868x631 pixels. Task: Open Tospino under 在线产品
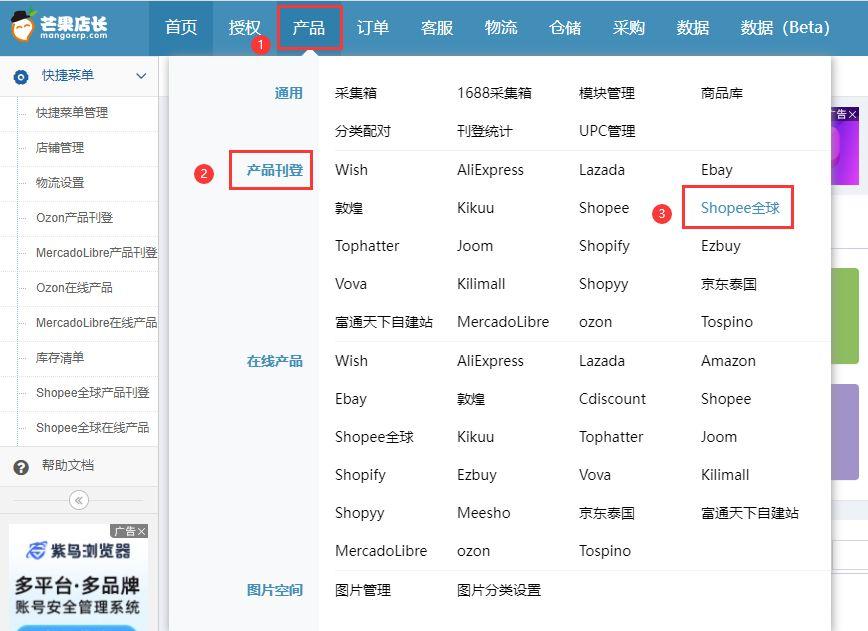tap(604, 551)
